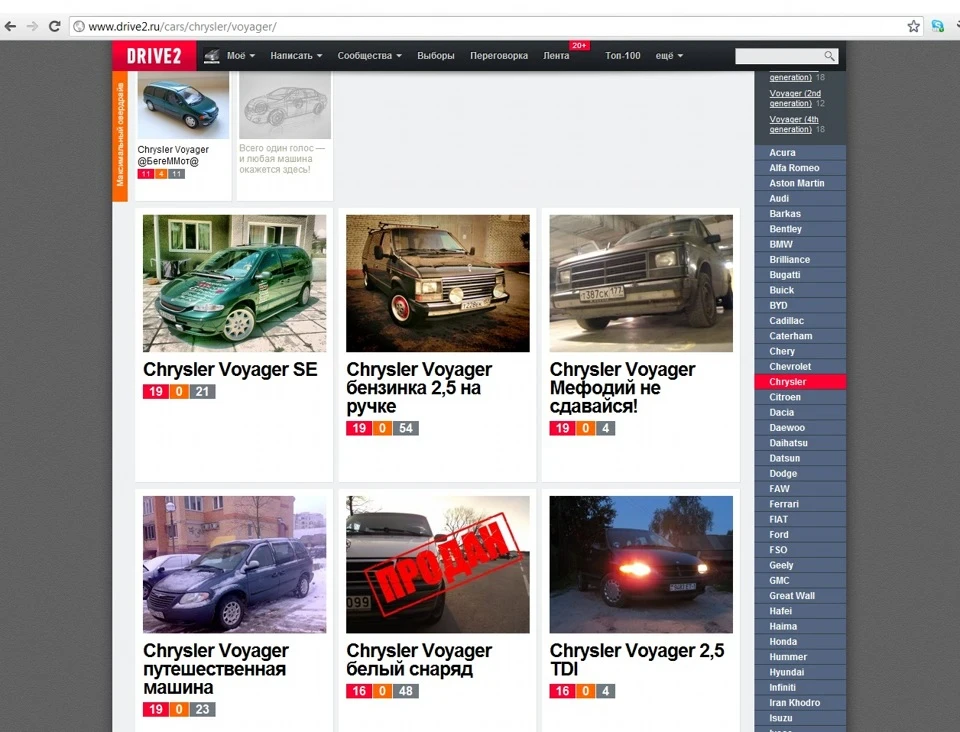This screenshot has height=732, width=960.
Task: Expand the Моё dropdown menu
Action: click(241, 56)
